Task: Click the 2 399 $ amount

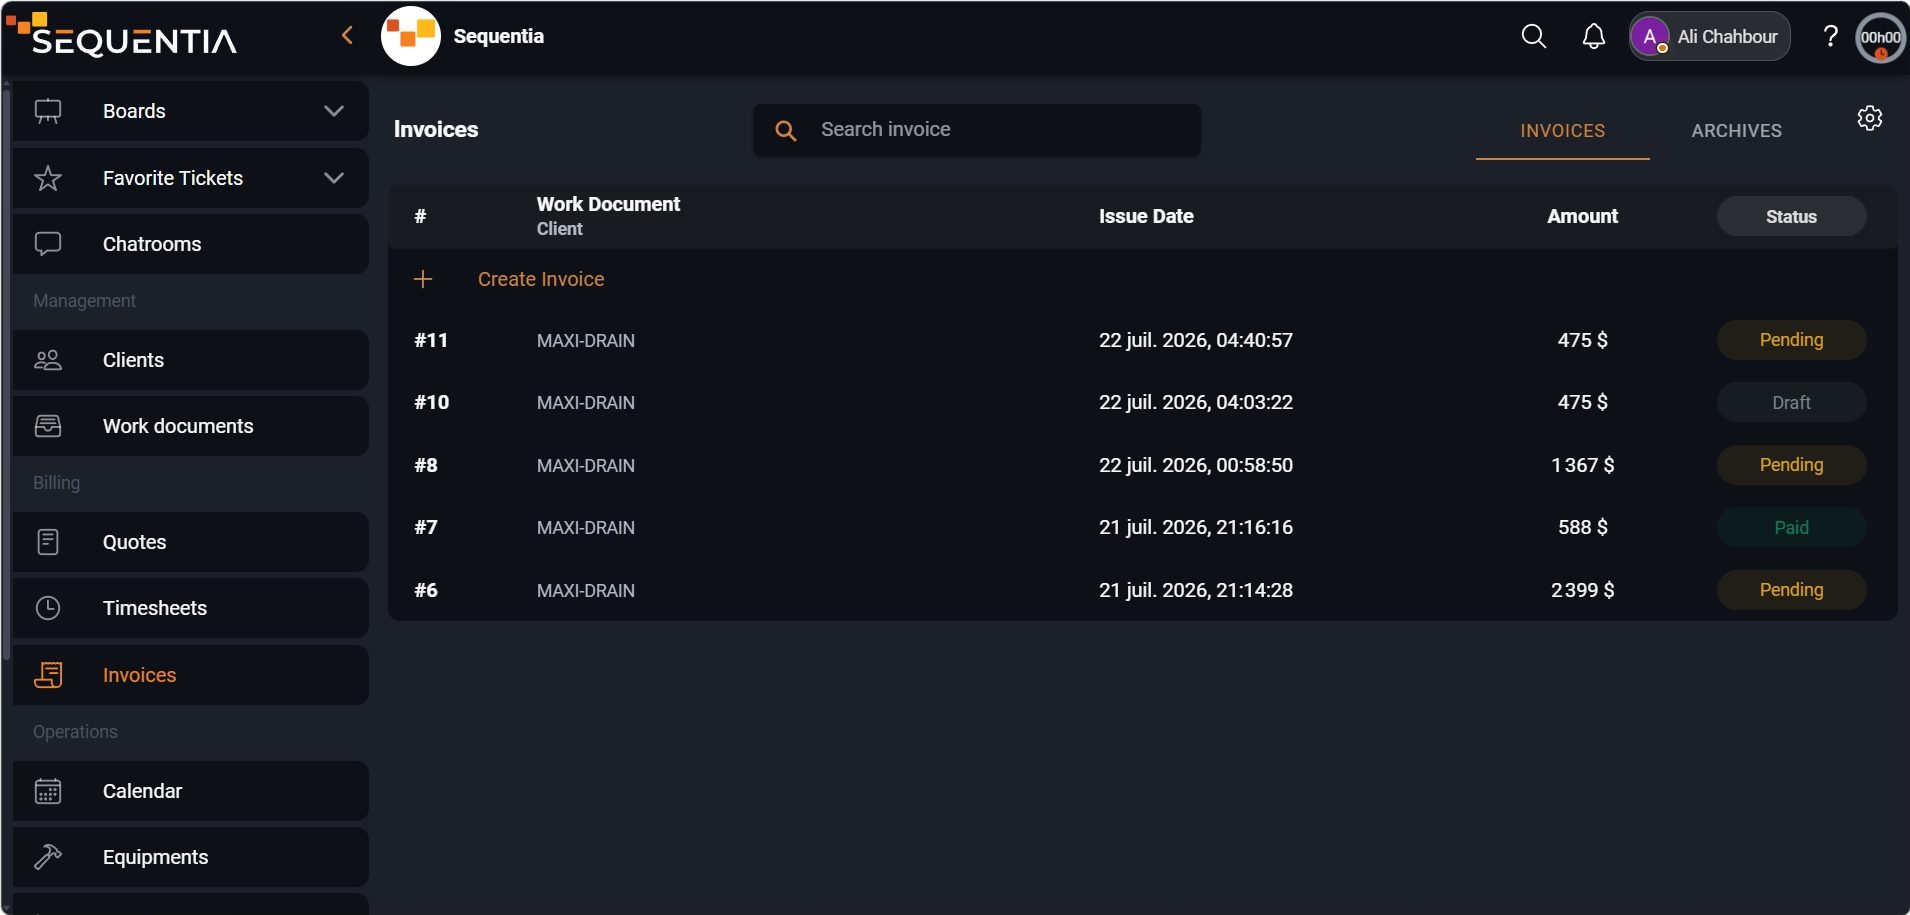Action: tap(1583, 590)
